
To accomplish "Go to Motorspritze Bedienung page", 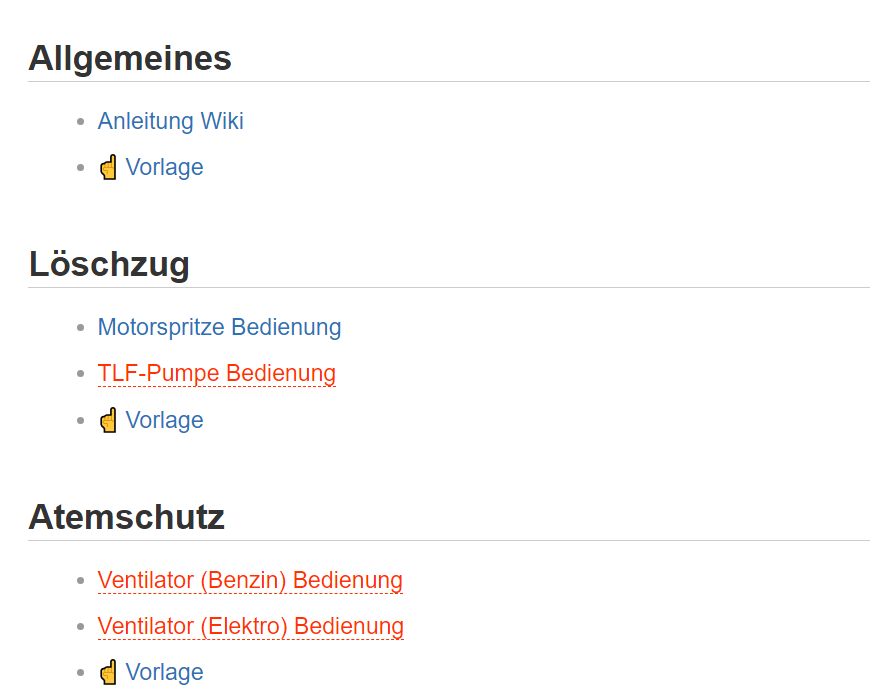I will point(219,327).
